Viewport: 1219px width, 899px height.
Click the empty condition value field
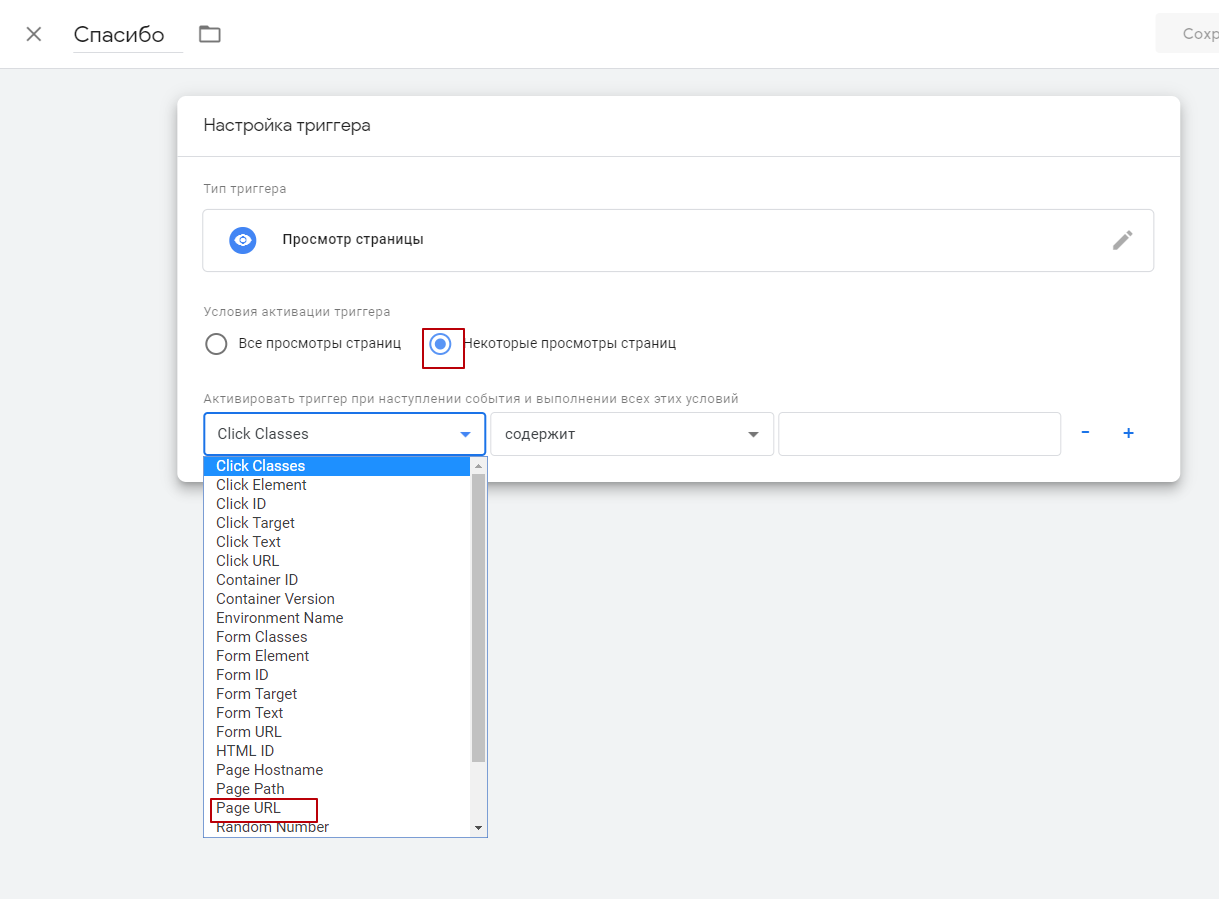[x=918, y=434]
